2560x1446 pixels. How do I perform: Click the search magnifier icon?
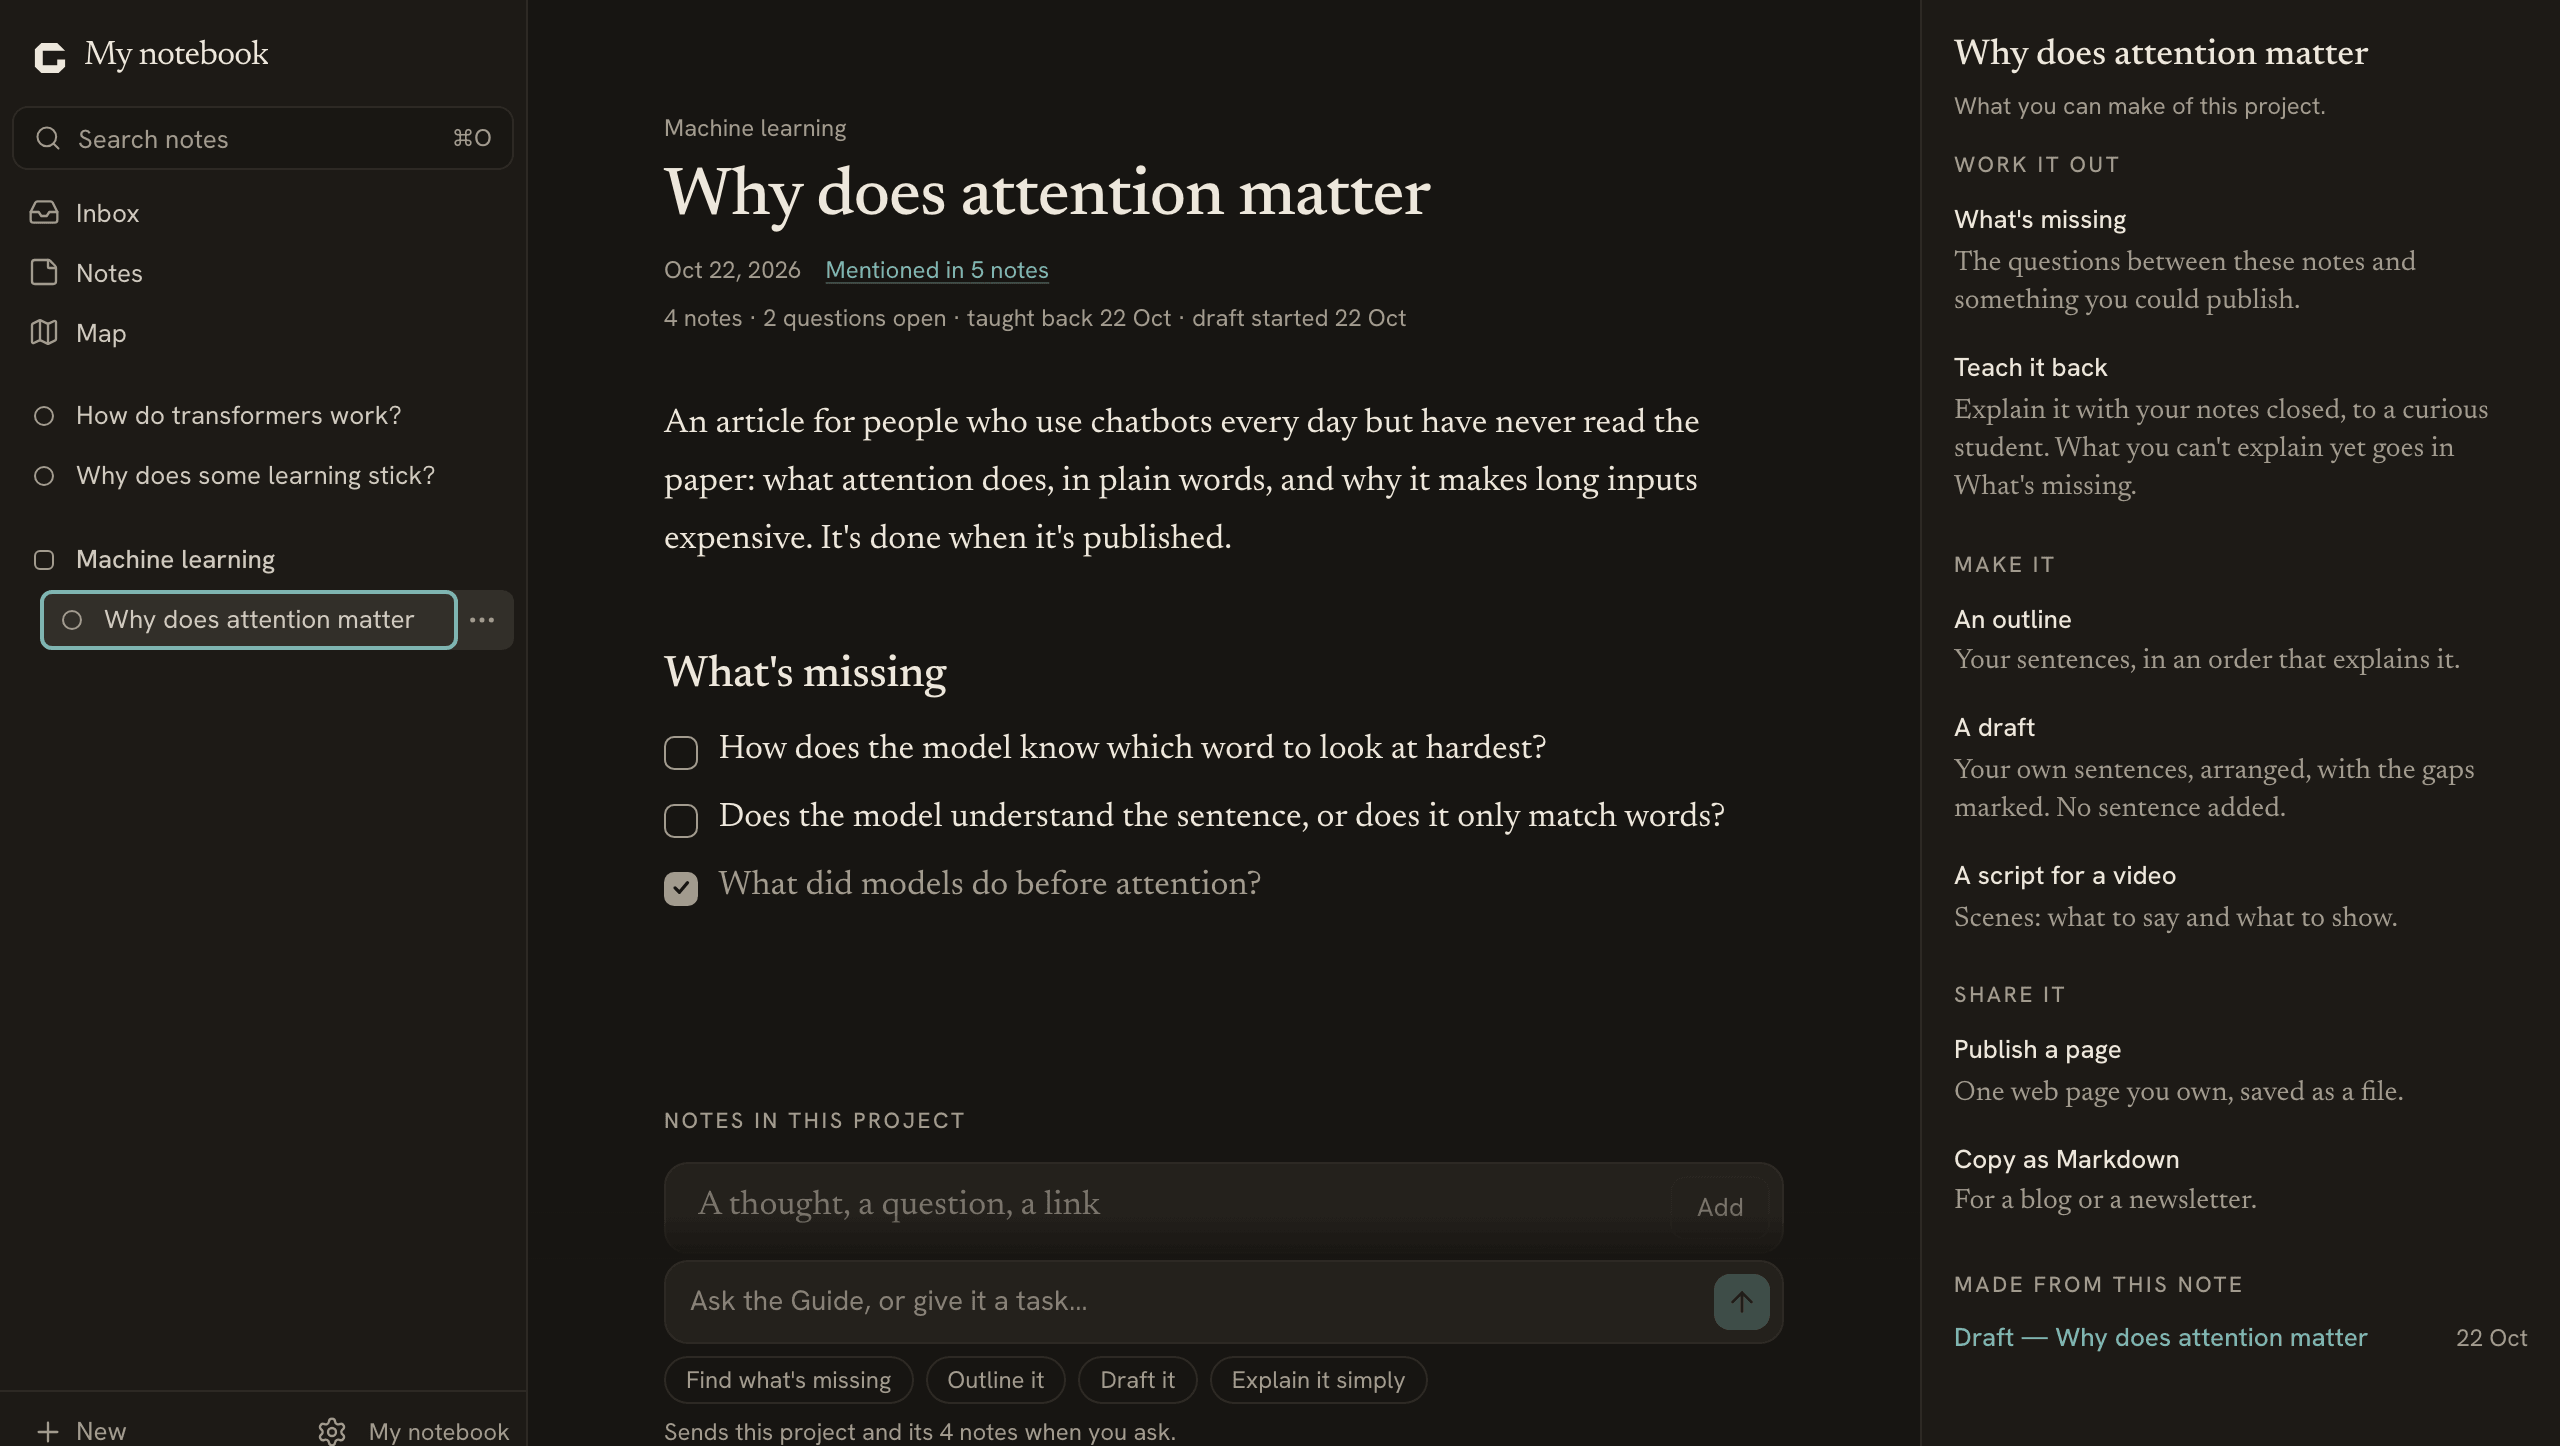coord(48,138)
